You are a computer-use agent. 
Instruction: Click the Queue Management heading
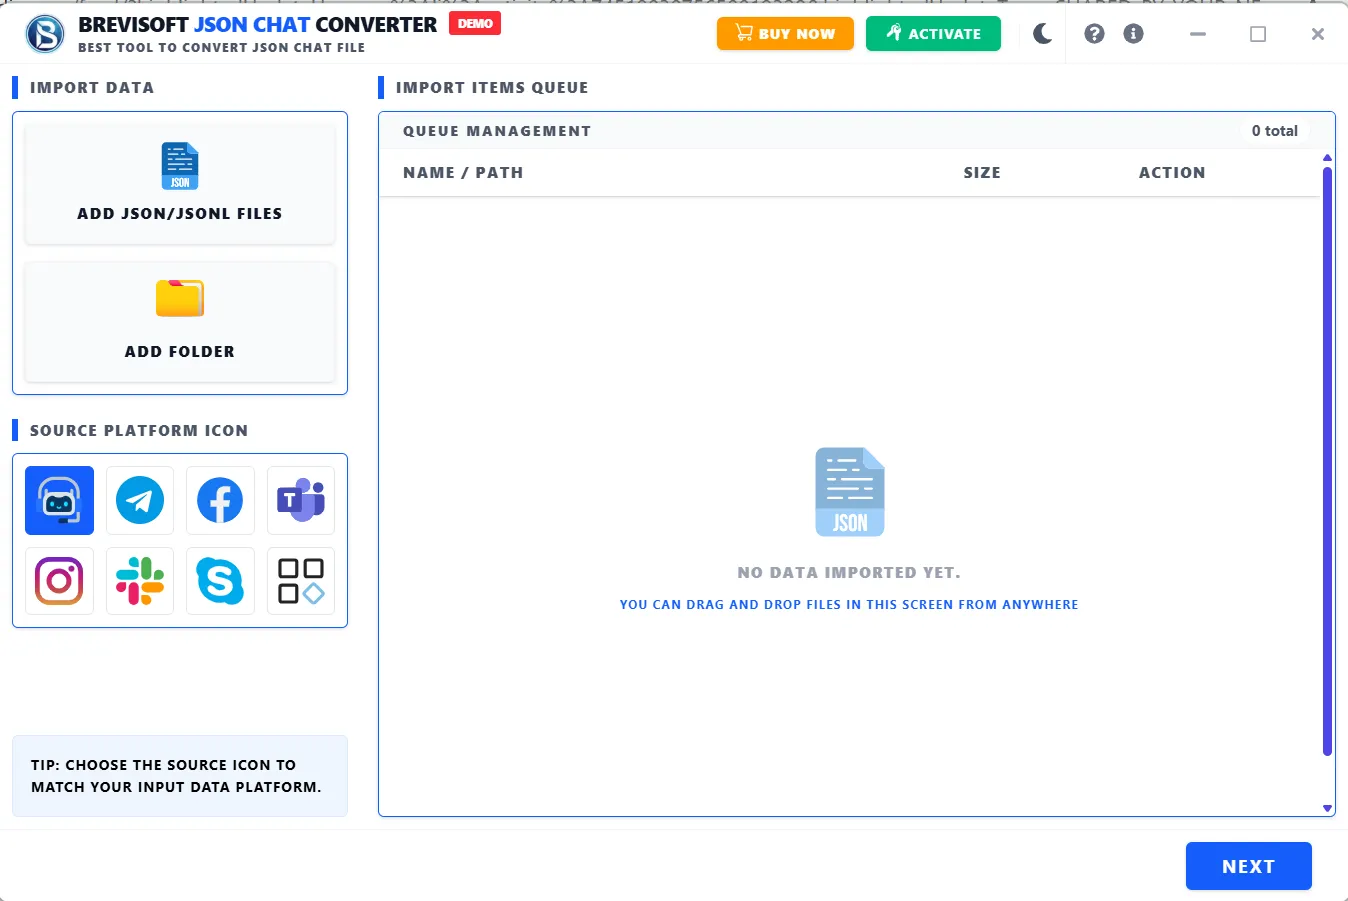(x=497, y=131)
